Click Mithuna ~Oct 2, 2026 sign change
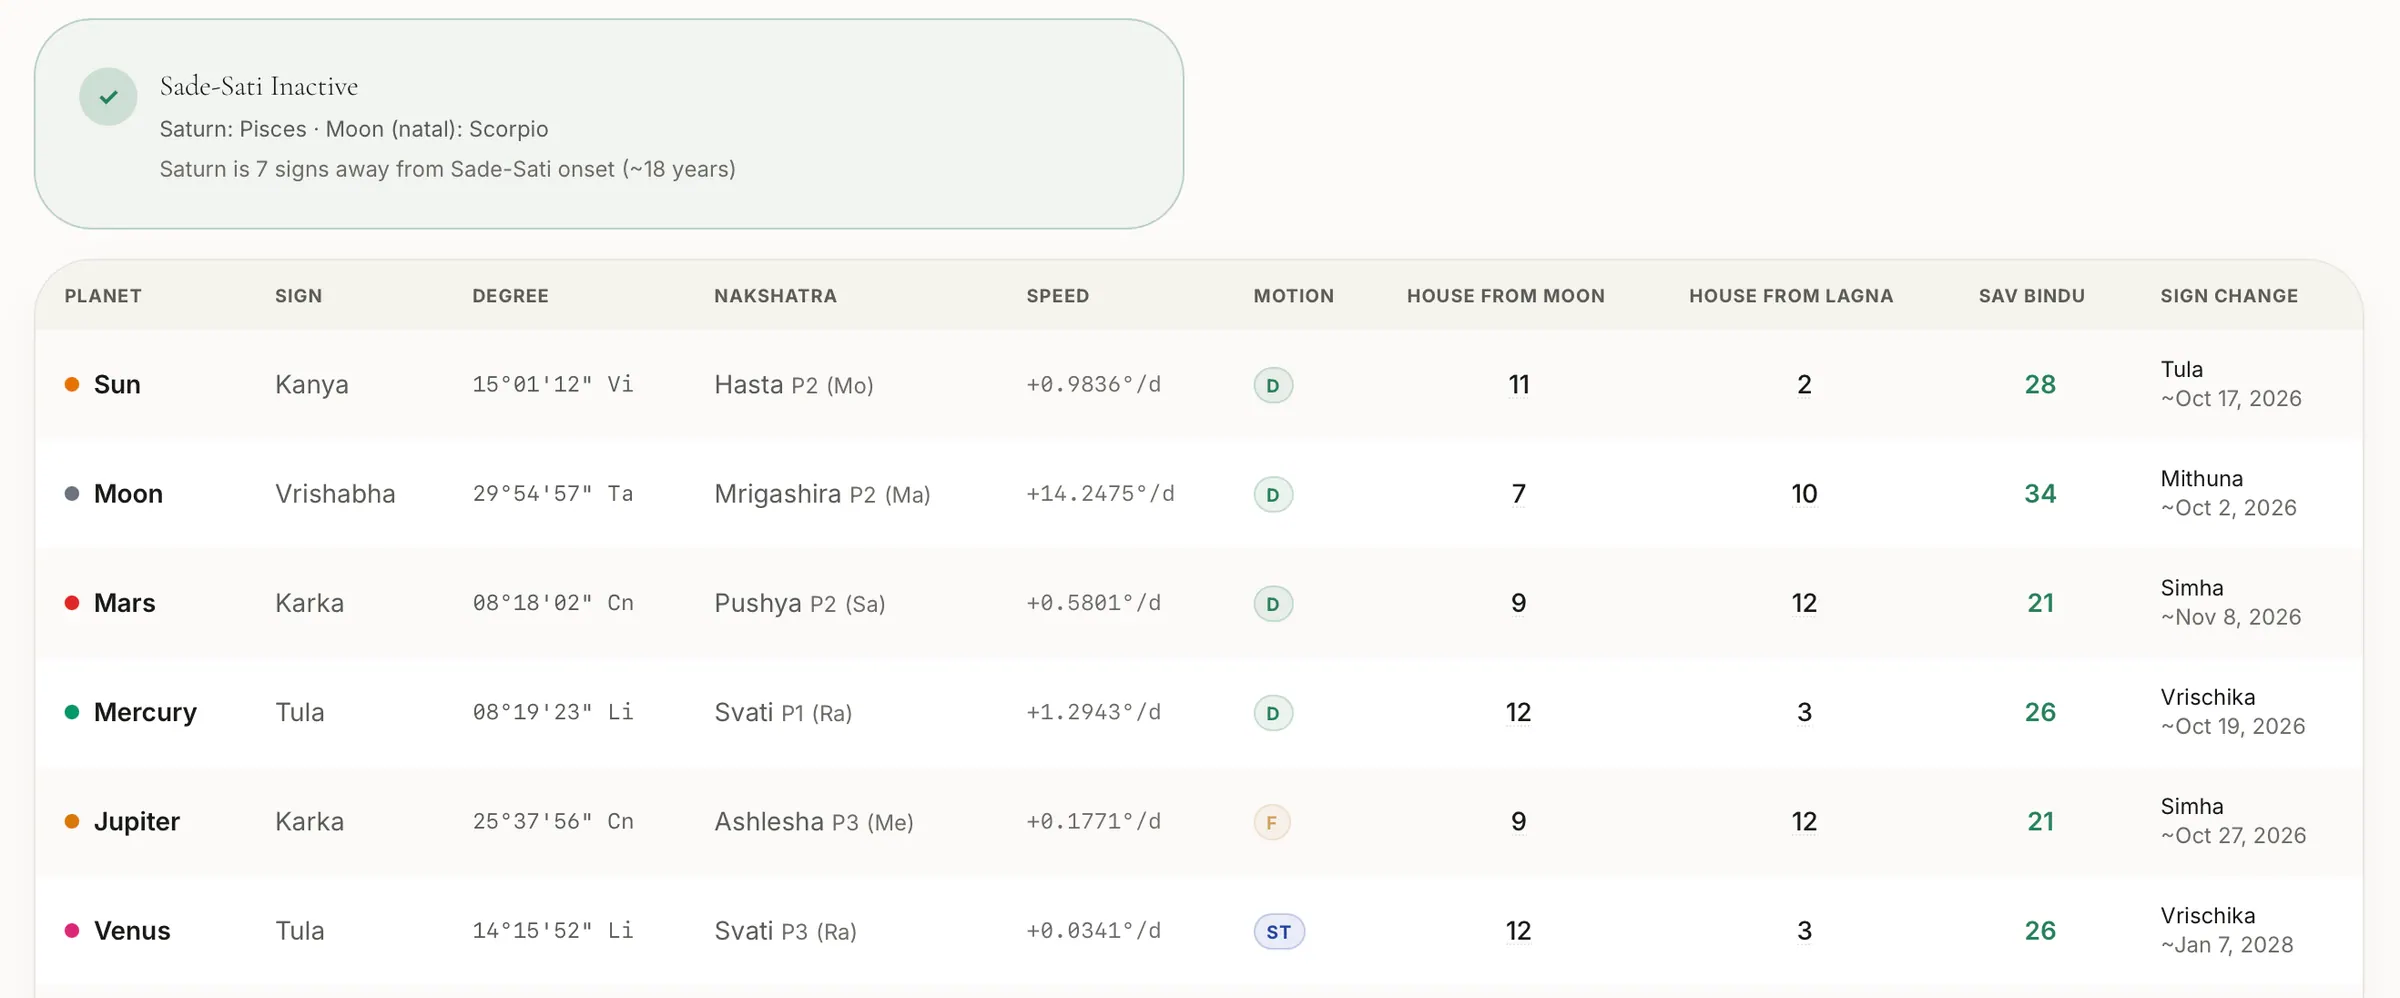The height and width of the screenshot is (998, 2400). tap(2228, 493)
